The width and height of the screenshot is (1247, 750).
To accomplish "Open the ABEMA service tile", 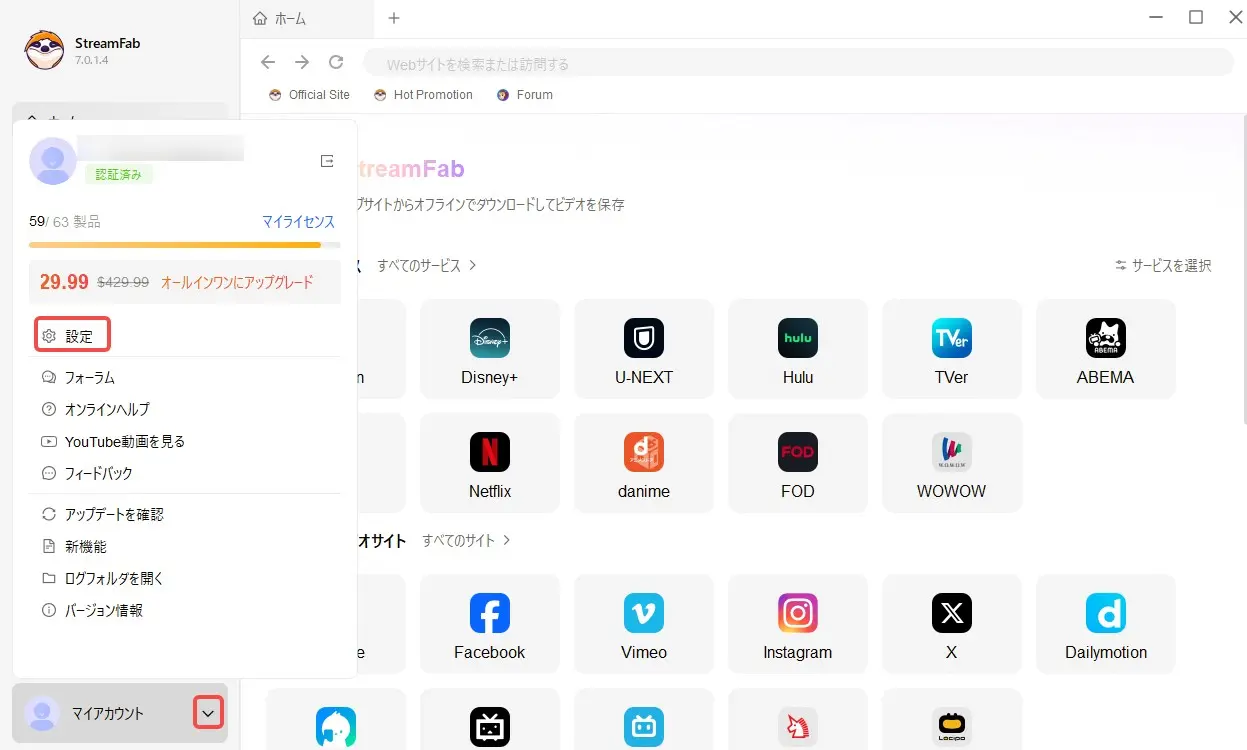I will (x=1106, y=348).
